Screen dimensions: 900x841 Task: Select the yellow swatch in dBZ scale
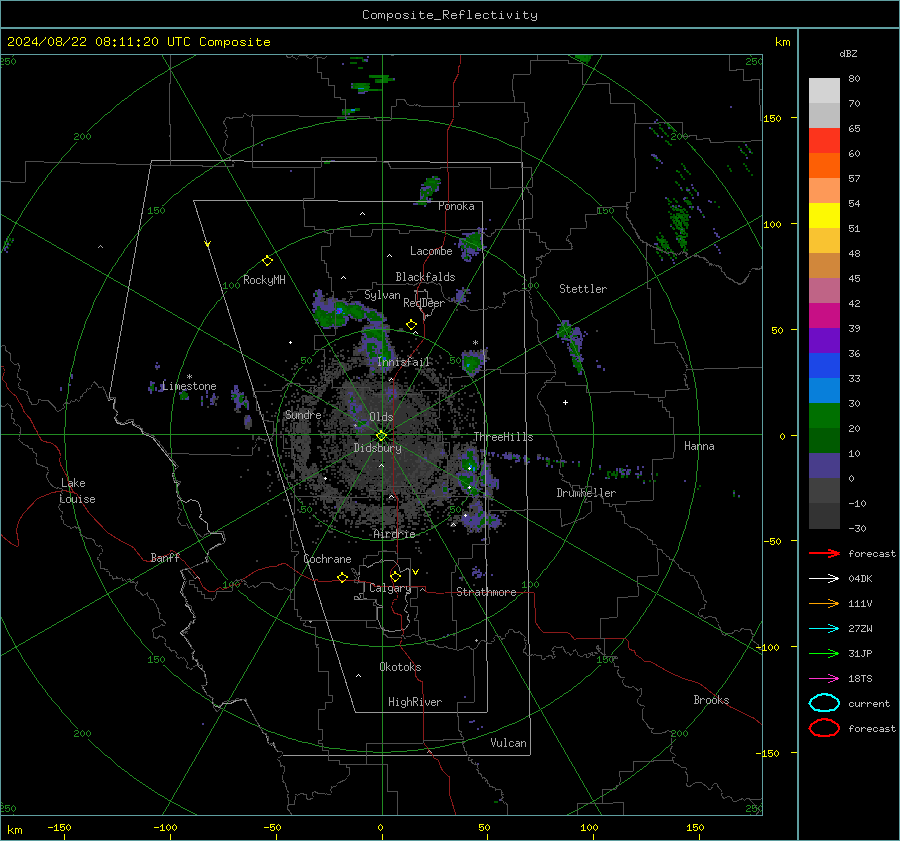tap(824, 216)
